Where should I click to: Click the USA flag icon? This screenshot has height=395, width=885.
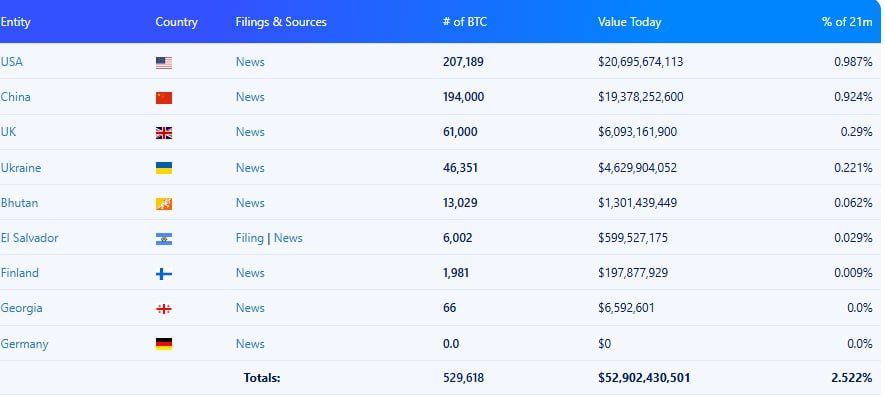(164, 63)
